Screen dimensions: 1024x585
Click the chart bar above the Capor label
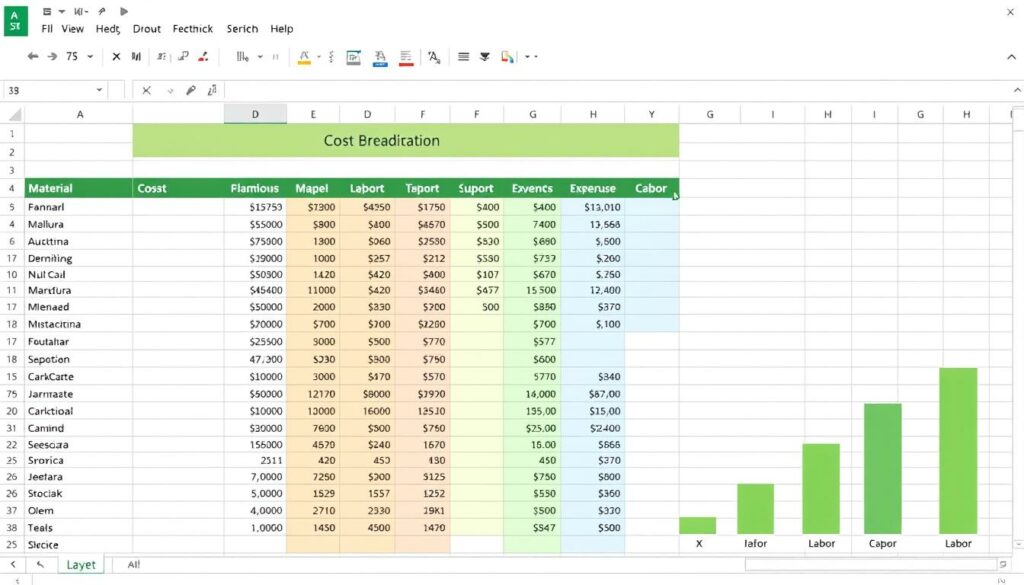pyautogui.click(x=882, y=469)
